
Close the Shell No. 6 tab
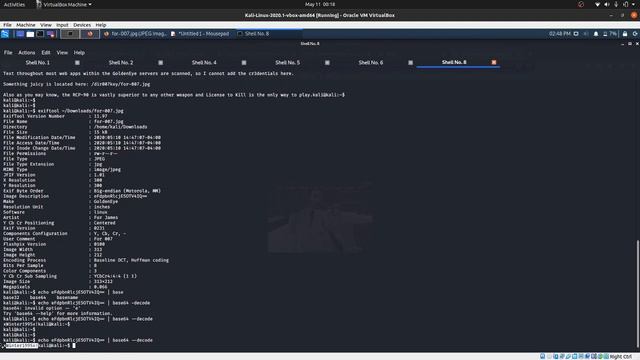(x=410, y=62)
